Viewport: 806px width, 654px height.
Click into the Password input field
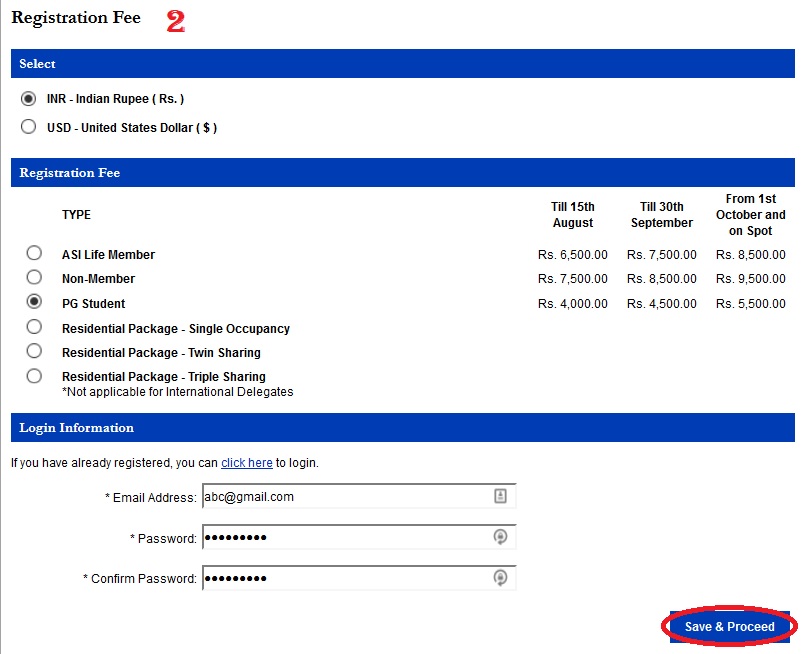tap(345, 538)
